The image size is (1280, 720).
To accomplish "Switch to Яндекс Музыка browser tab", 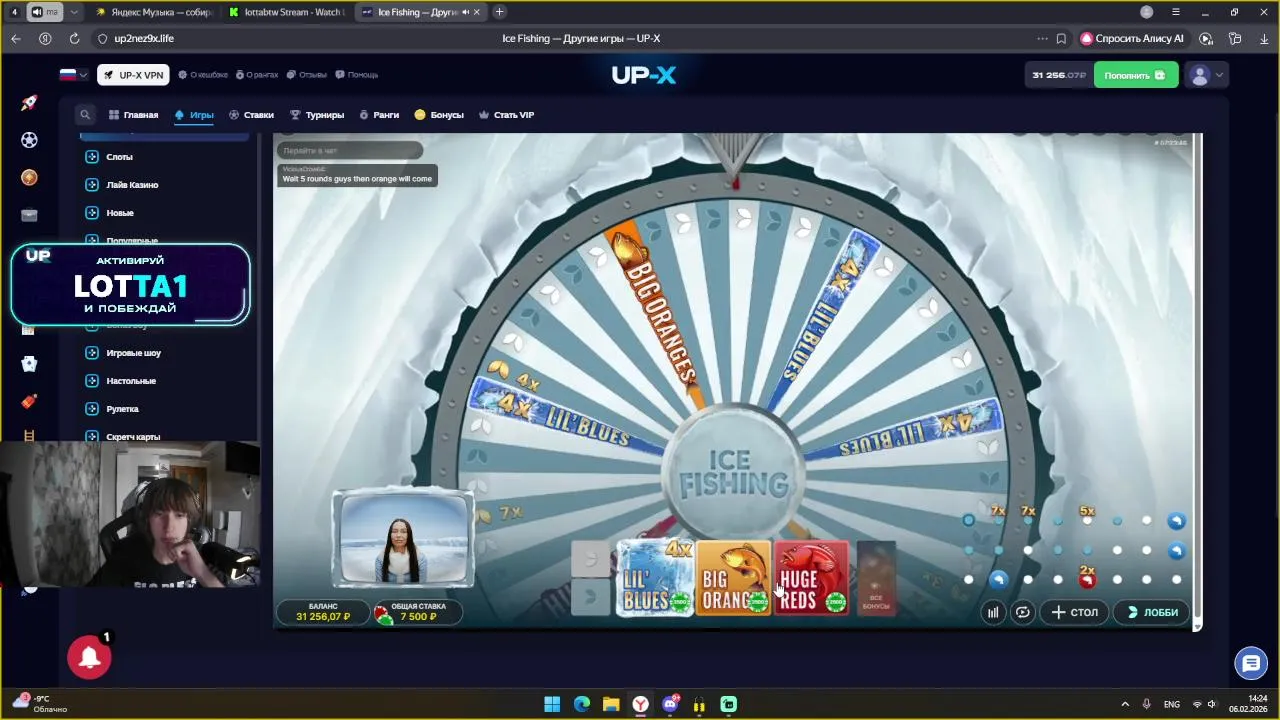I will pyautogui.click(x=155, y=12).
